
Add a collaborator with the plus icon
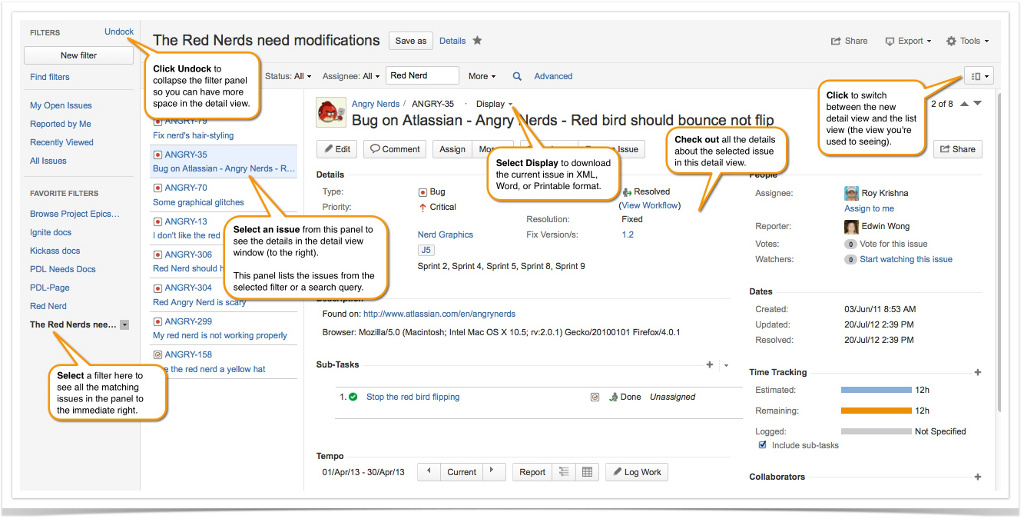(x=977, y=477)
